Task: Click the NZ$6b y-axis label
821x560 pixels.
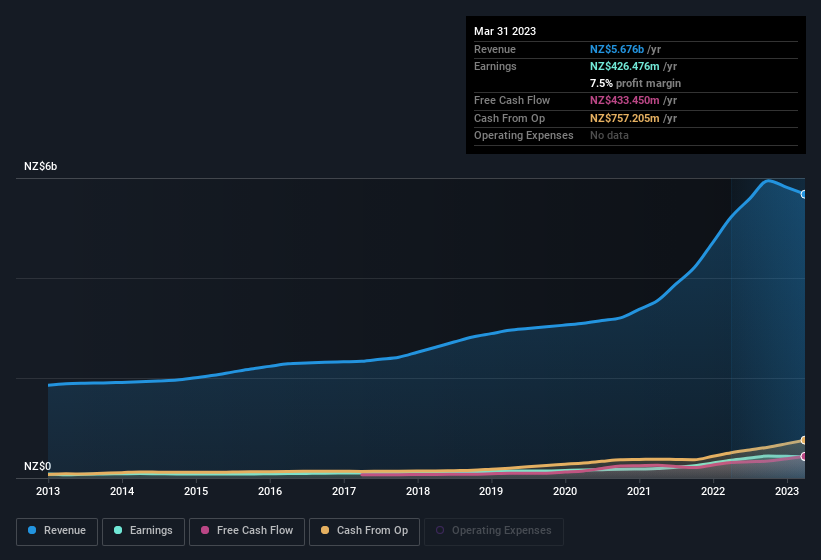Action: click(x=40, y=166)
